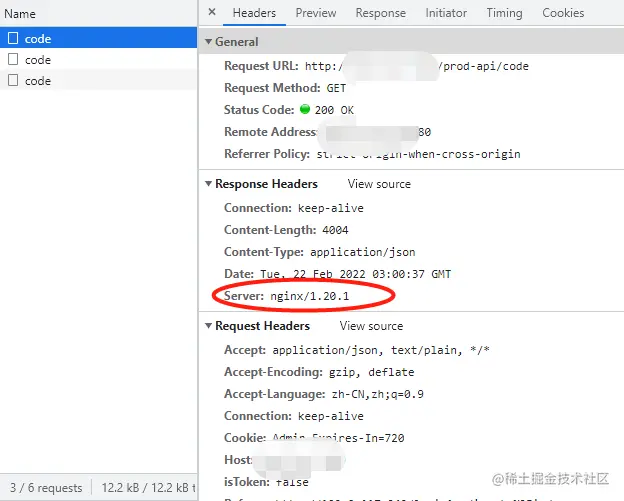The width and height of the screenshot is (624, 501).
Task: View source of Request Headers
Action: click(371, 326)
